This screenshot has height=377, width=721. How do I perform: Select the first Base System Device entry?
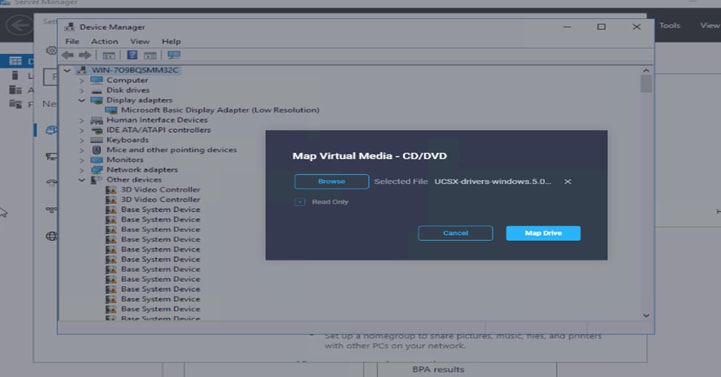(160, 210)
